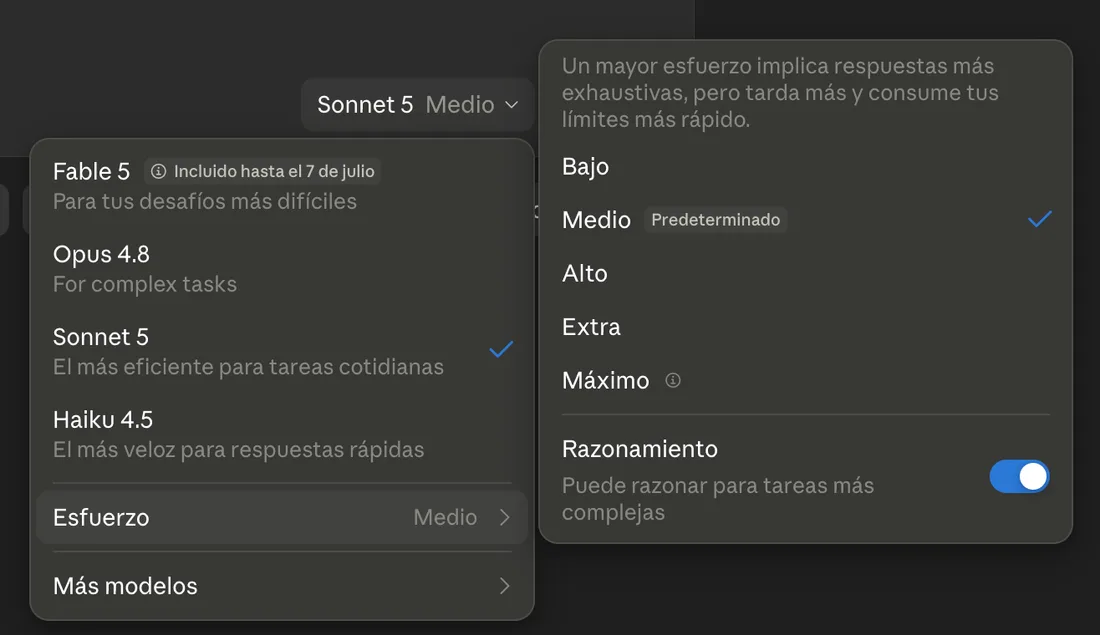Select the Fable 5 model
This screenshot has width=1100, height=635.
pos(282,186)
